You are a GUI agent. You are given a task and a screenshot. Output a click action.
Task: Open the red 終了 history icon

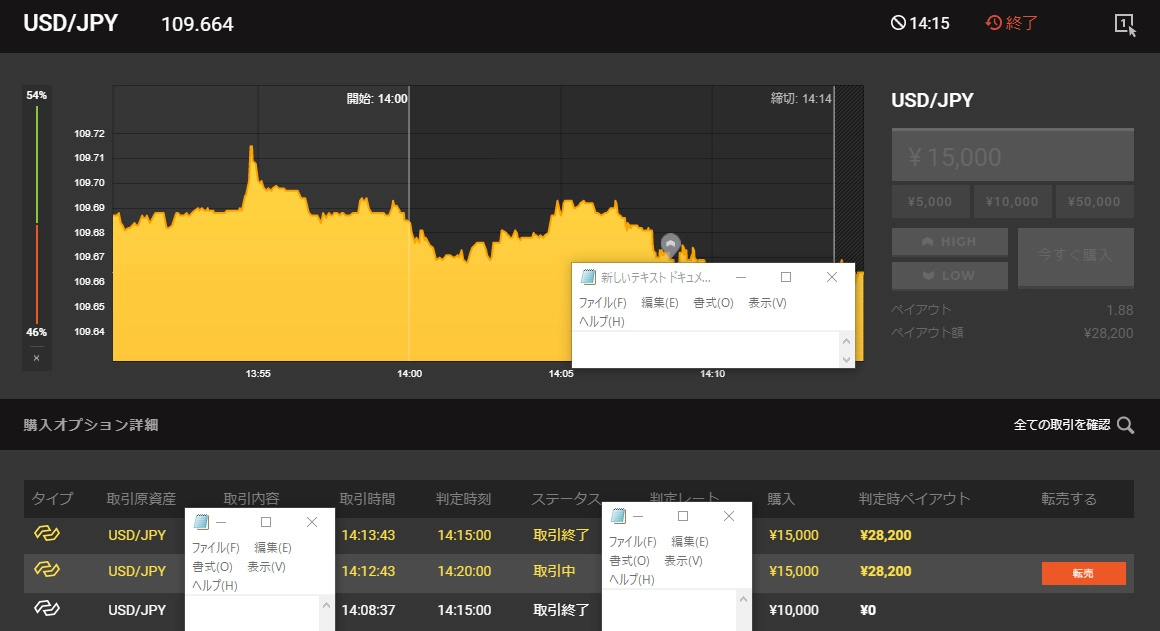coord(994,23)
